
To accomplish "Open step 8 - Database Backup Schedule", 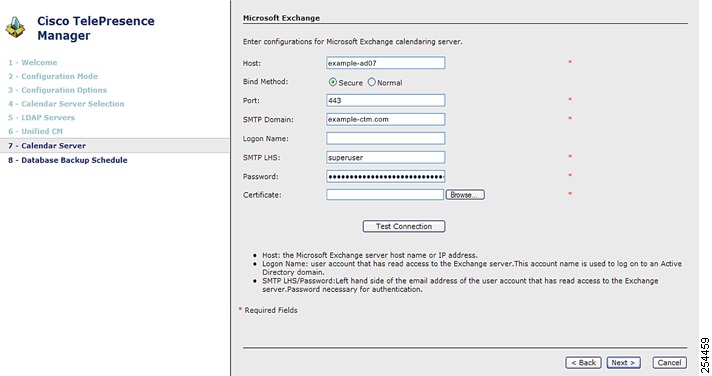I will (x=68, y=160).
